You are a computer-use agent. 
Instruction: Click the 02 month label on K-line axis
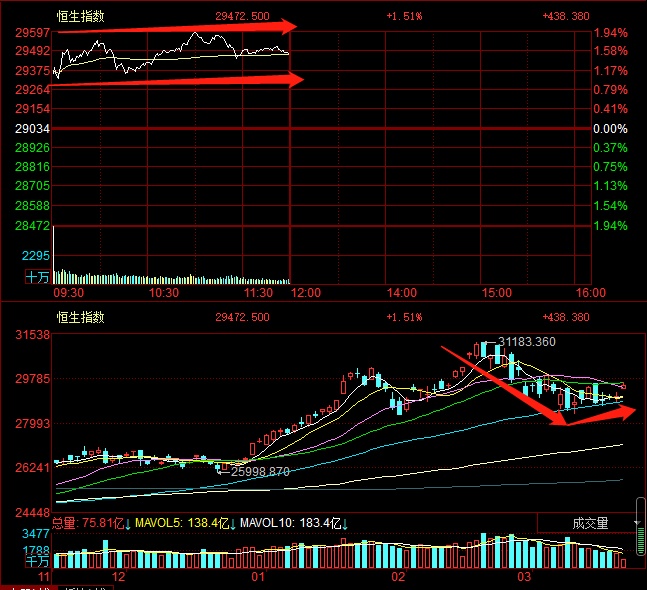coord(398,577)
